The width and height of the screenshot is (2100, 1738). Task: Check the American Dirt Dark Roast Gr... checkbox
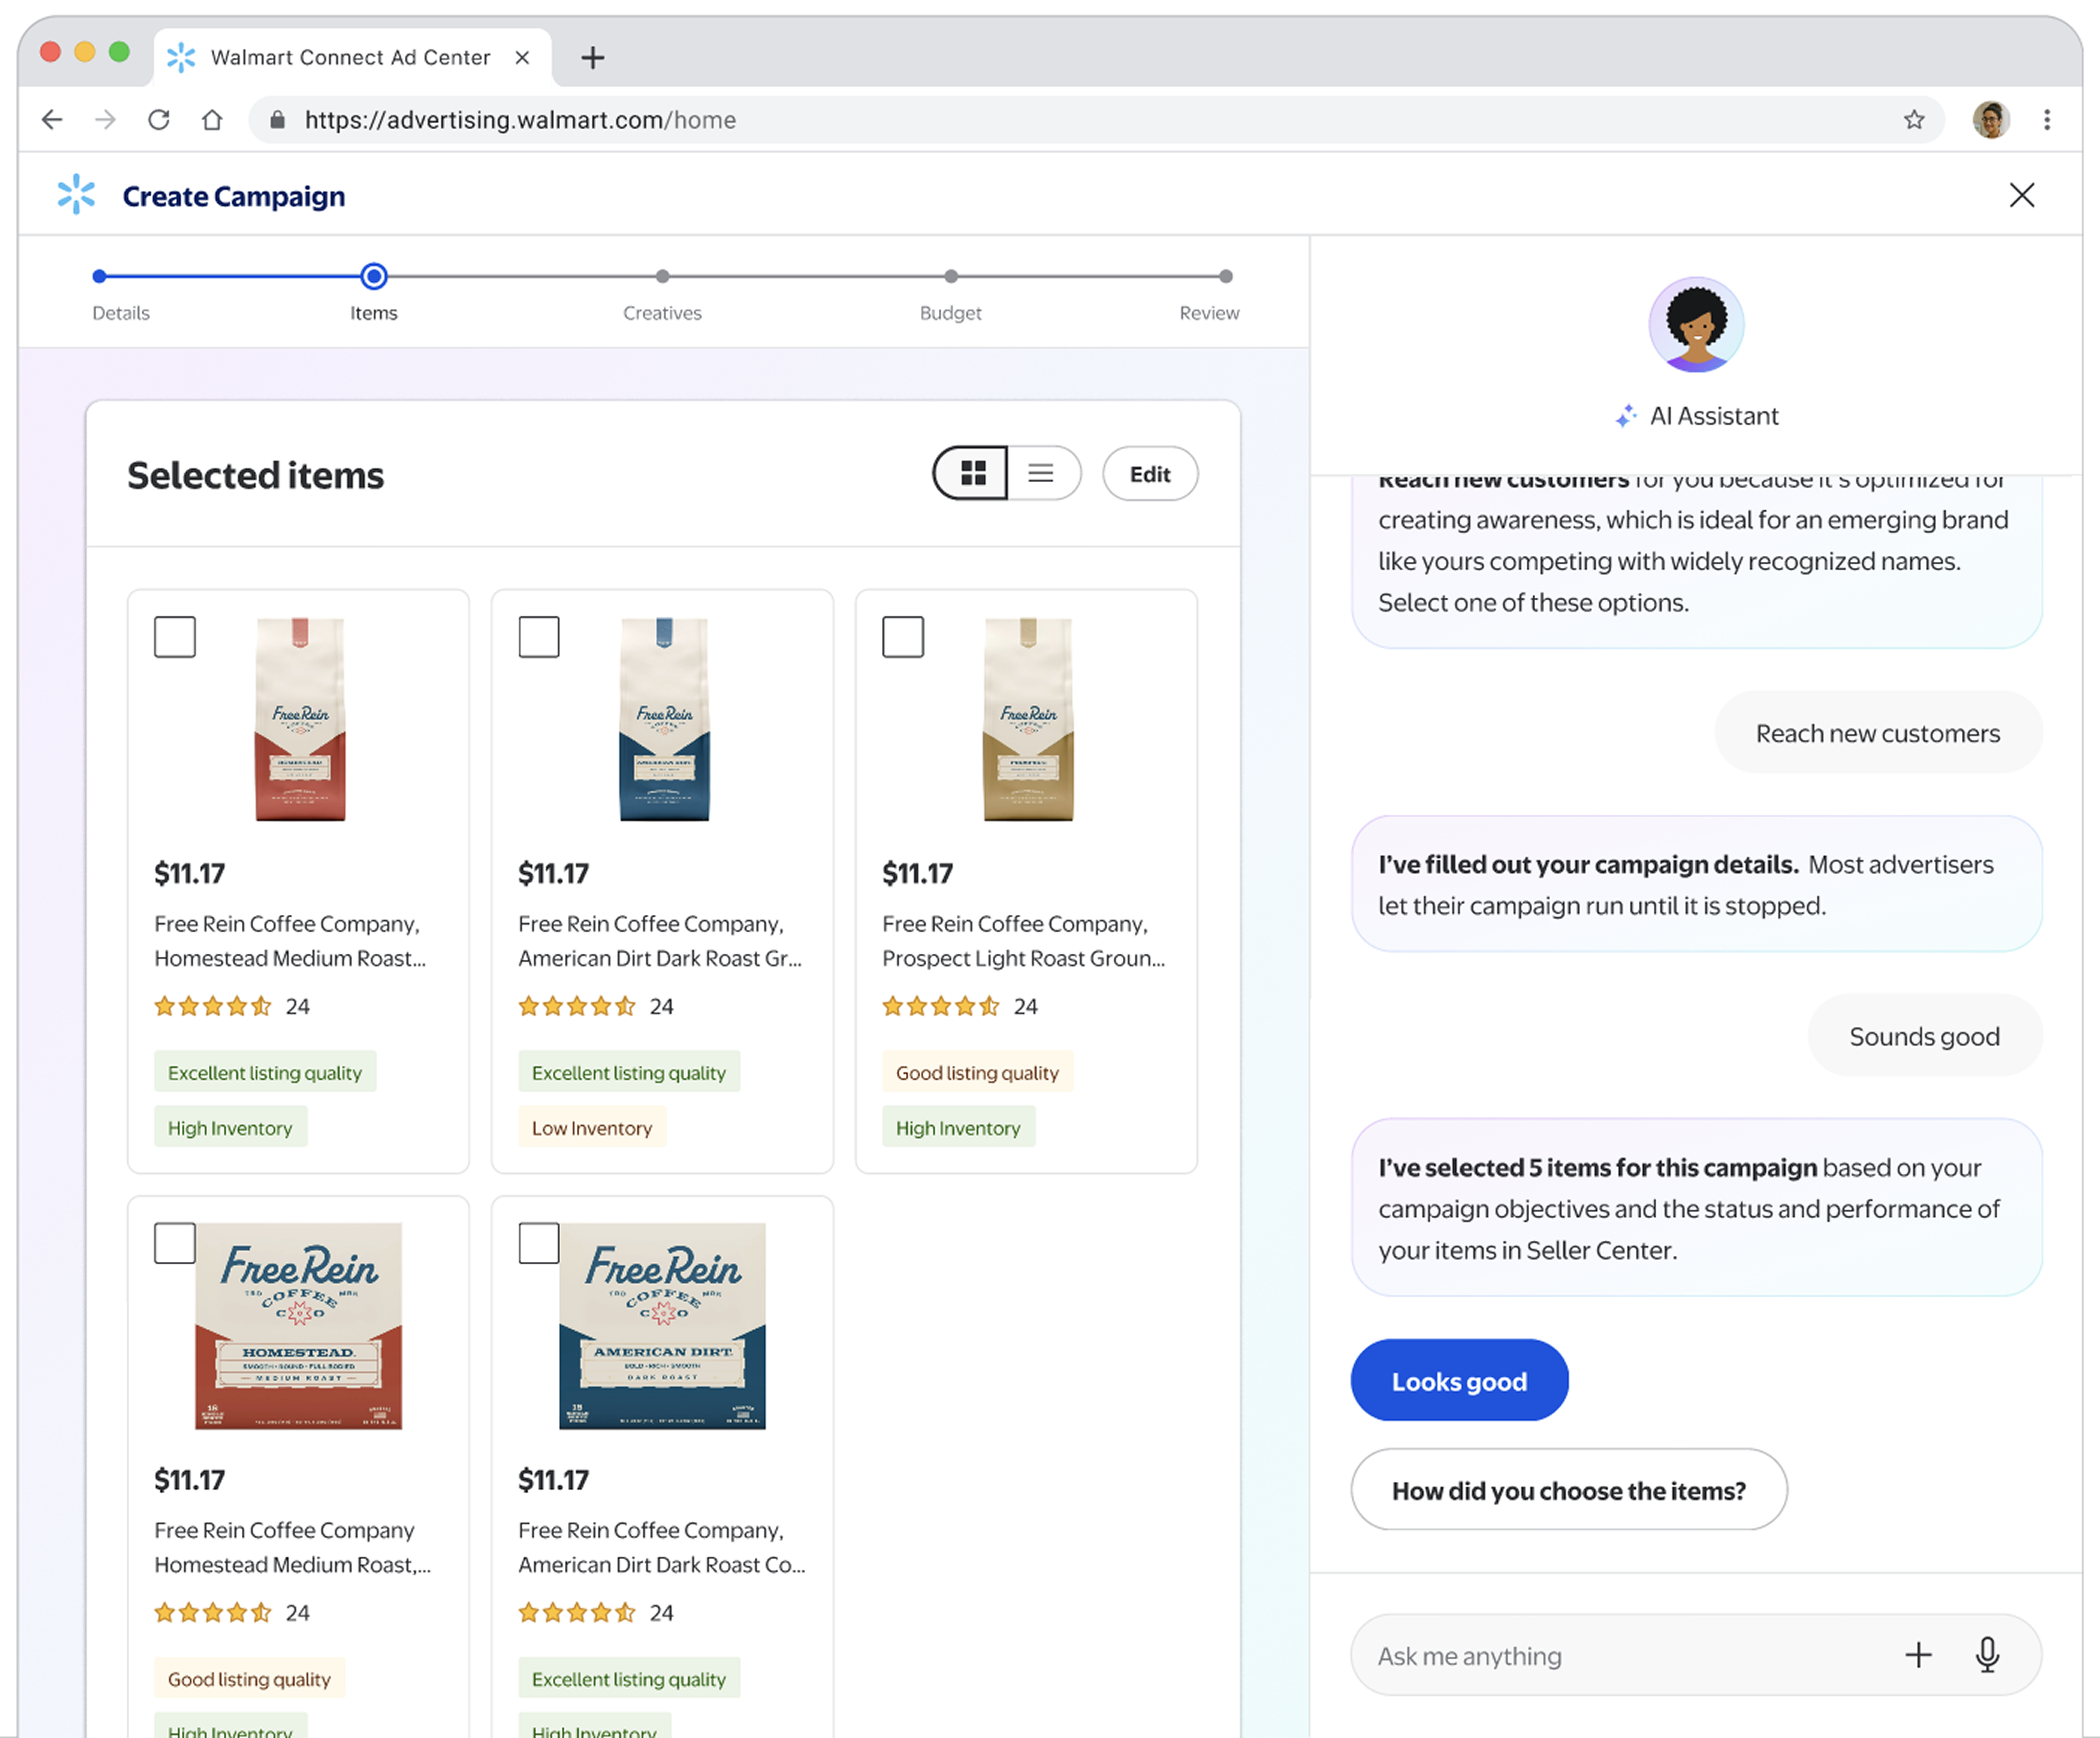(539, 637)
